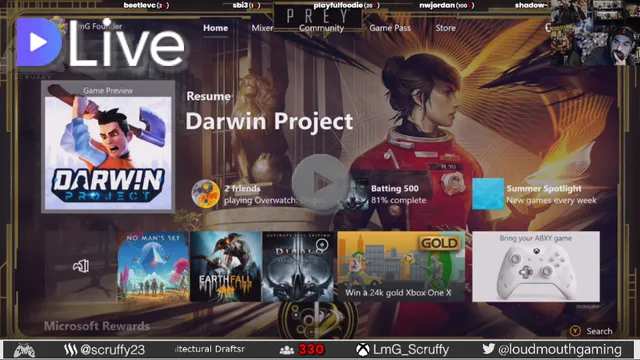The image size is (640, 360).
Task: Click the friends yin-yang avatar icon
Action: (205, 194)
